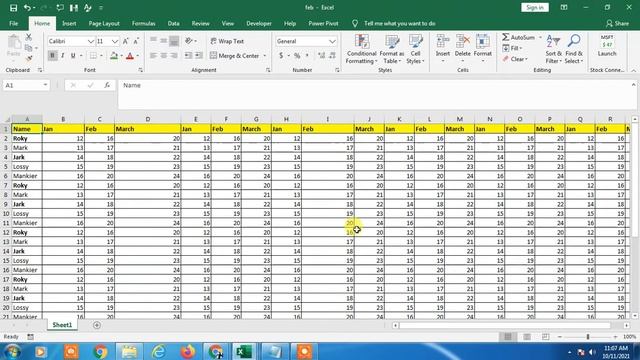Apply Accounting dollar format
The height and width of the screenshot is (360, 640).
click(x=281, y=56)
